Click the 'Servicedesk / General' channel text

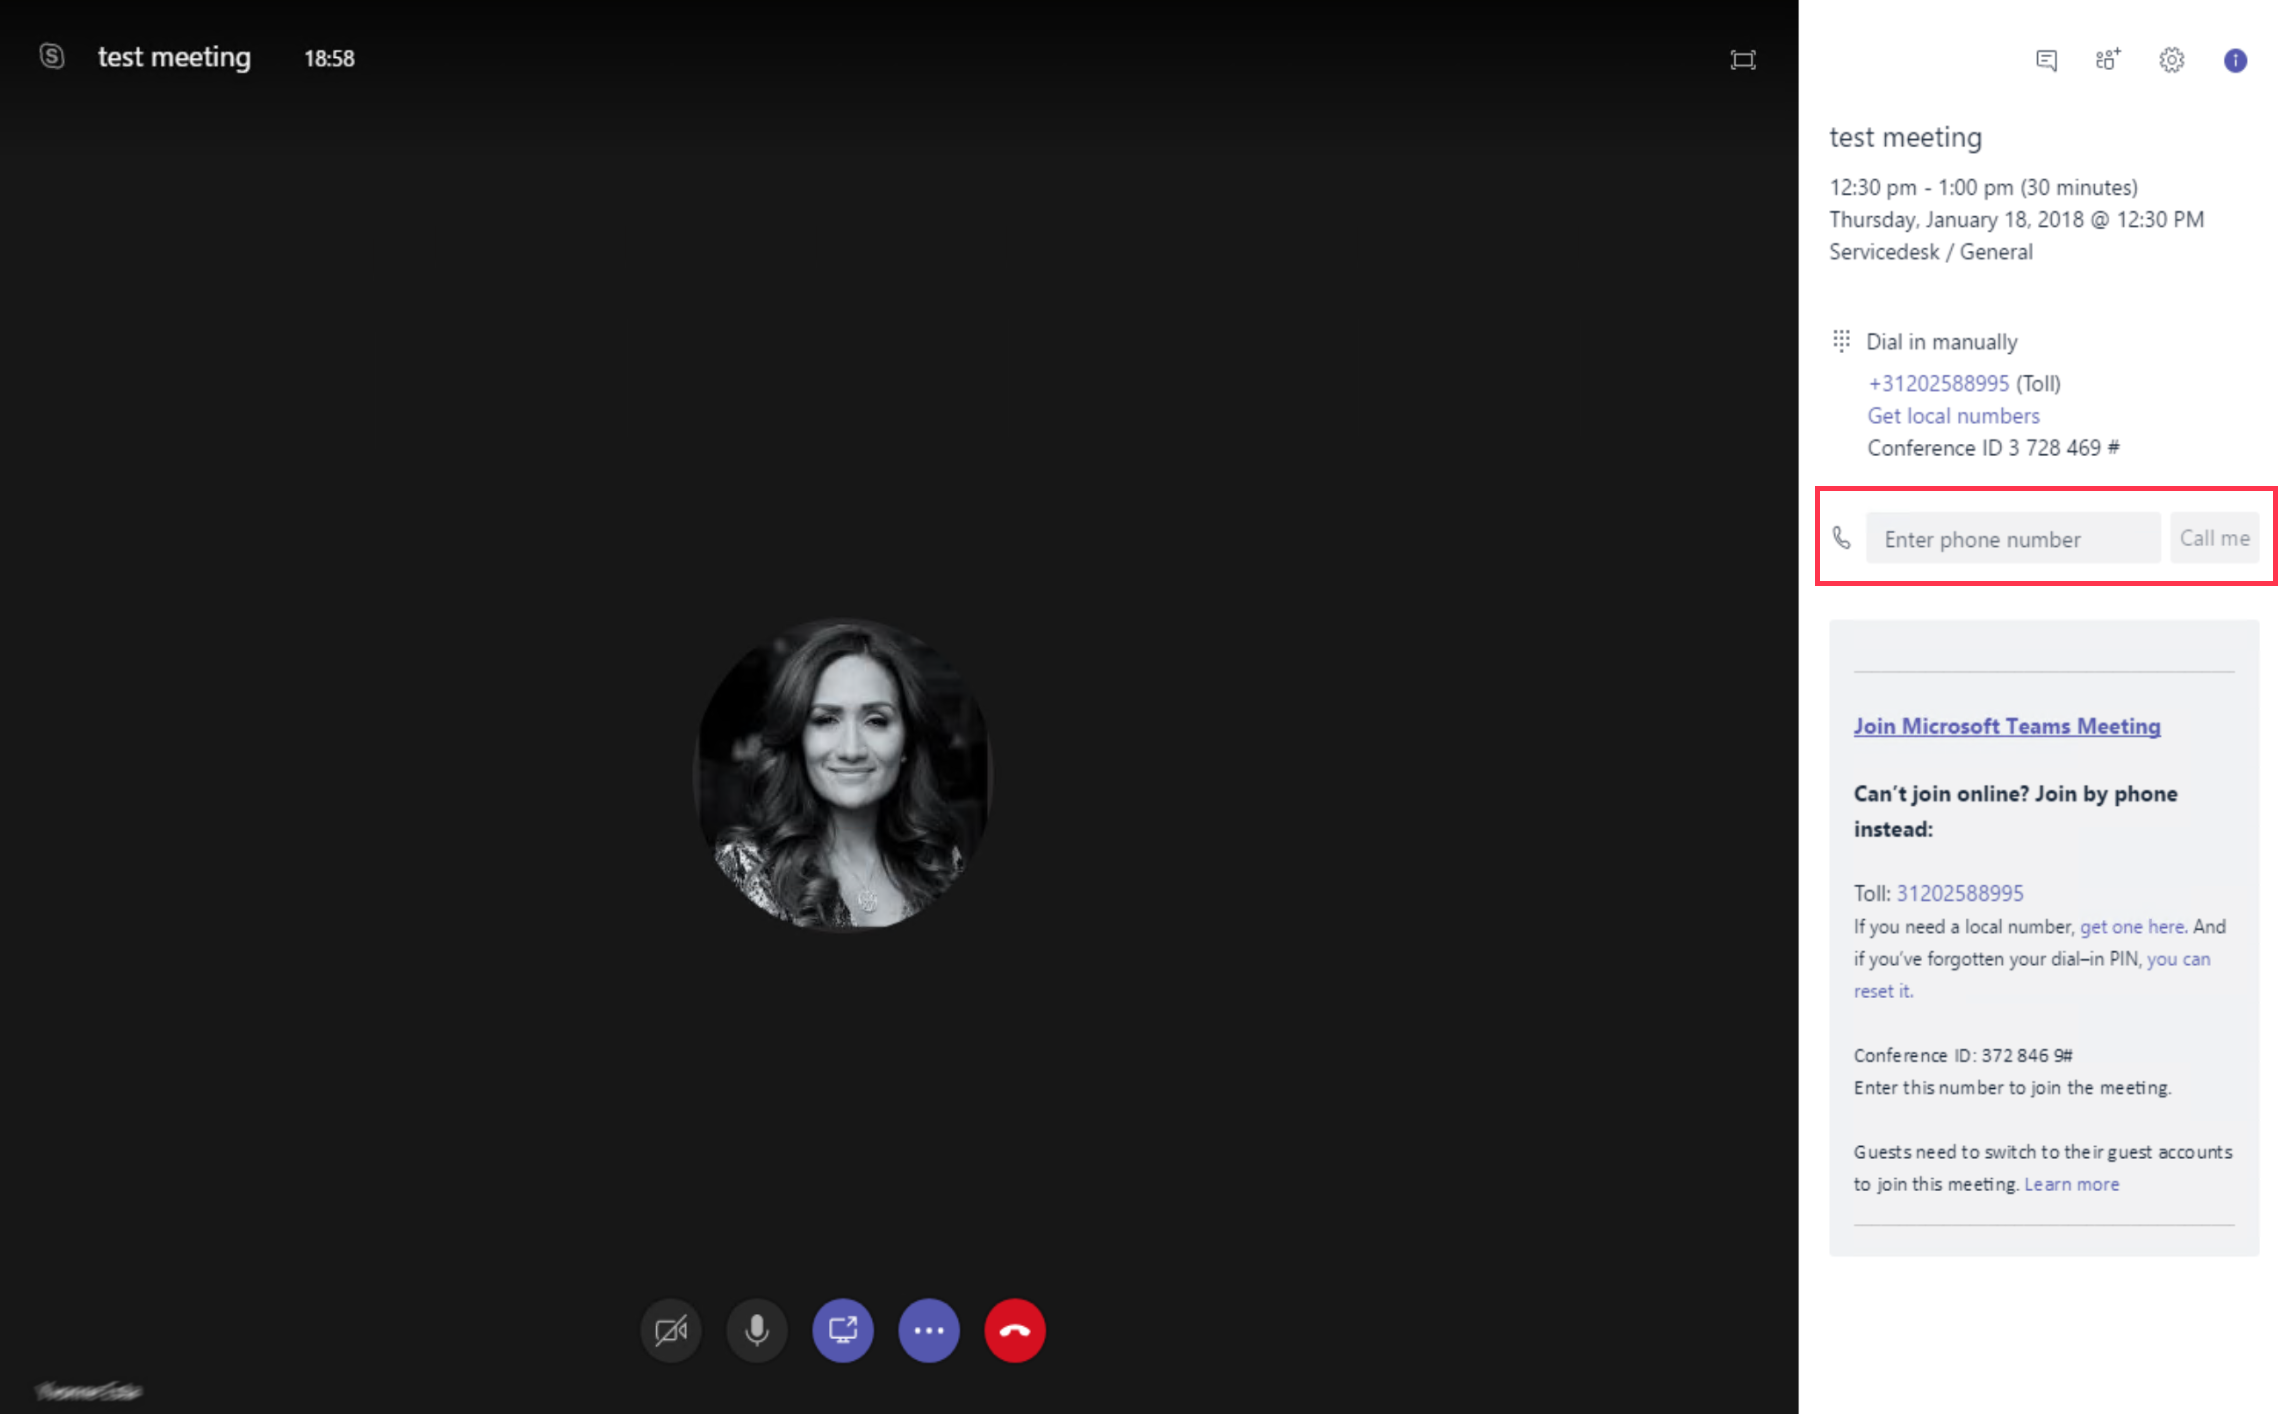pyautogui.click(x=1931, y=251)
